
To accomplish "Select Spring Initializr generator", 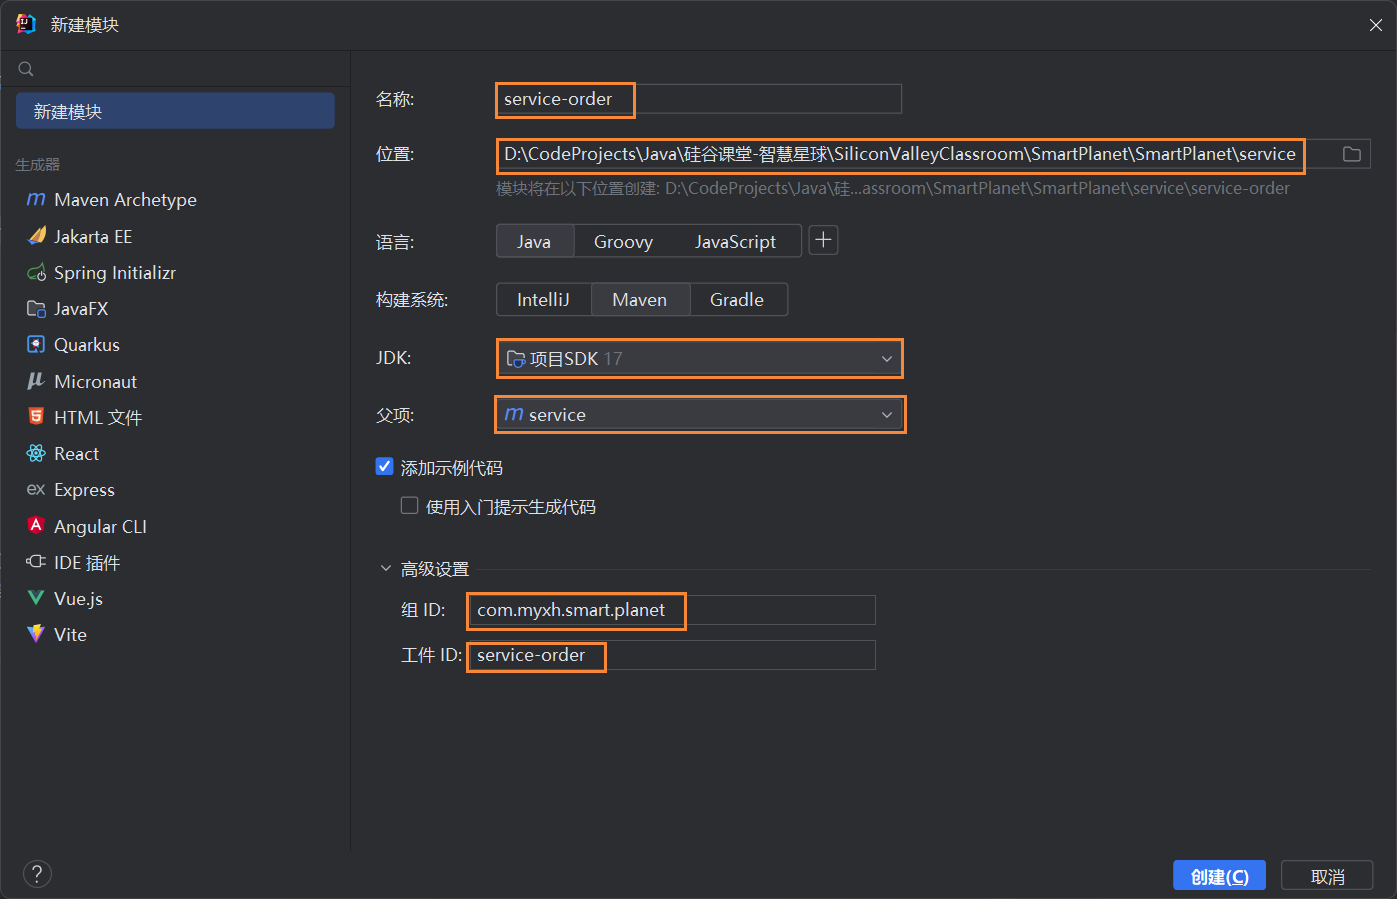I will point(175,272).
